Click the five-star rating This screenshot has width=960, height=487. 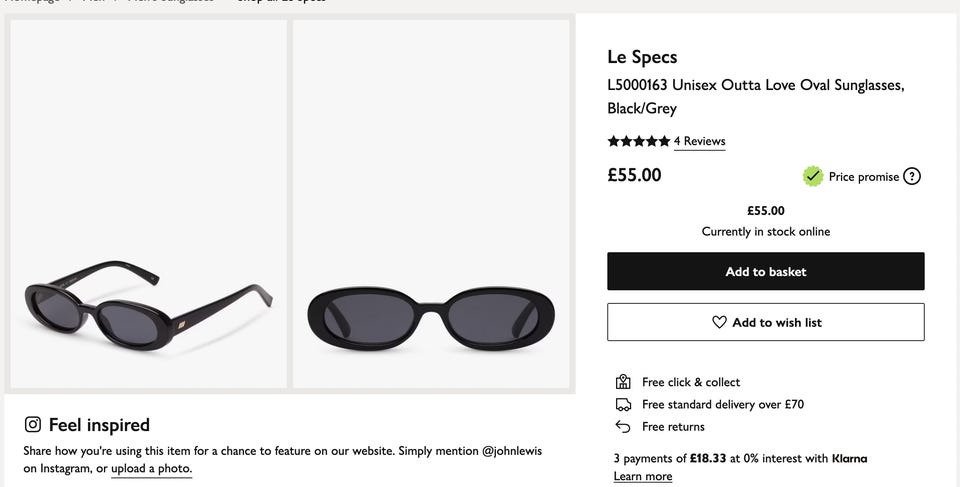click(638, 141)
